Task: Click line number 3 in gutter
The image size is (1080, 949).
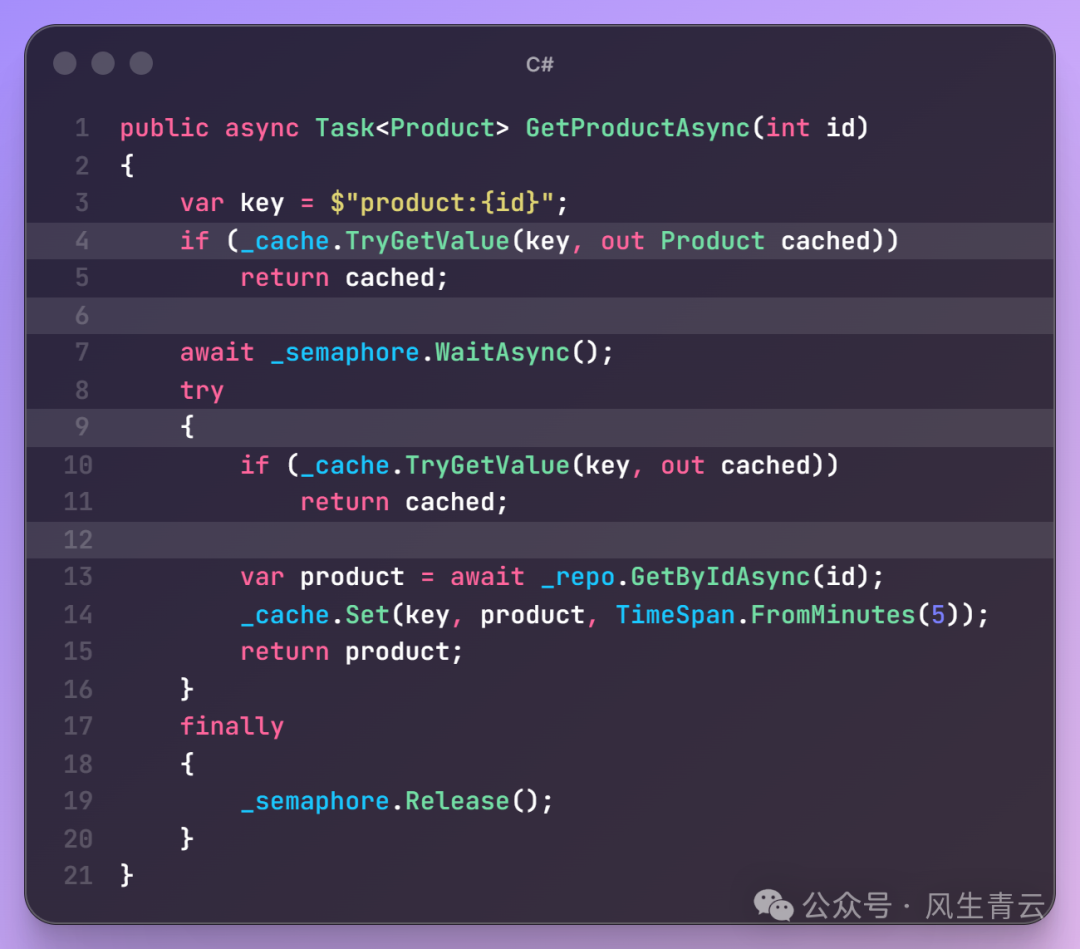Action: click(82, 203)
